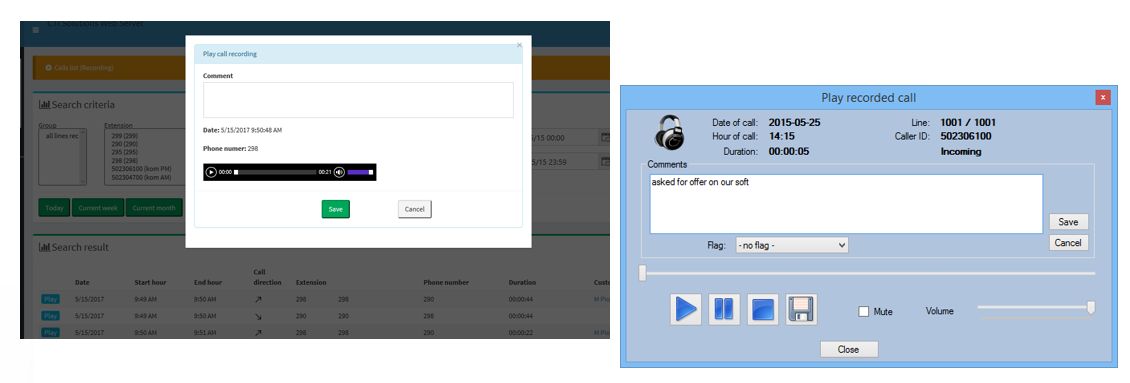Screen dimensions: 1130x383
Task: Click the Close button at dialog bottom
Action: 849,349
